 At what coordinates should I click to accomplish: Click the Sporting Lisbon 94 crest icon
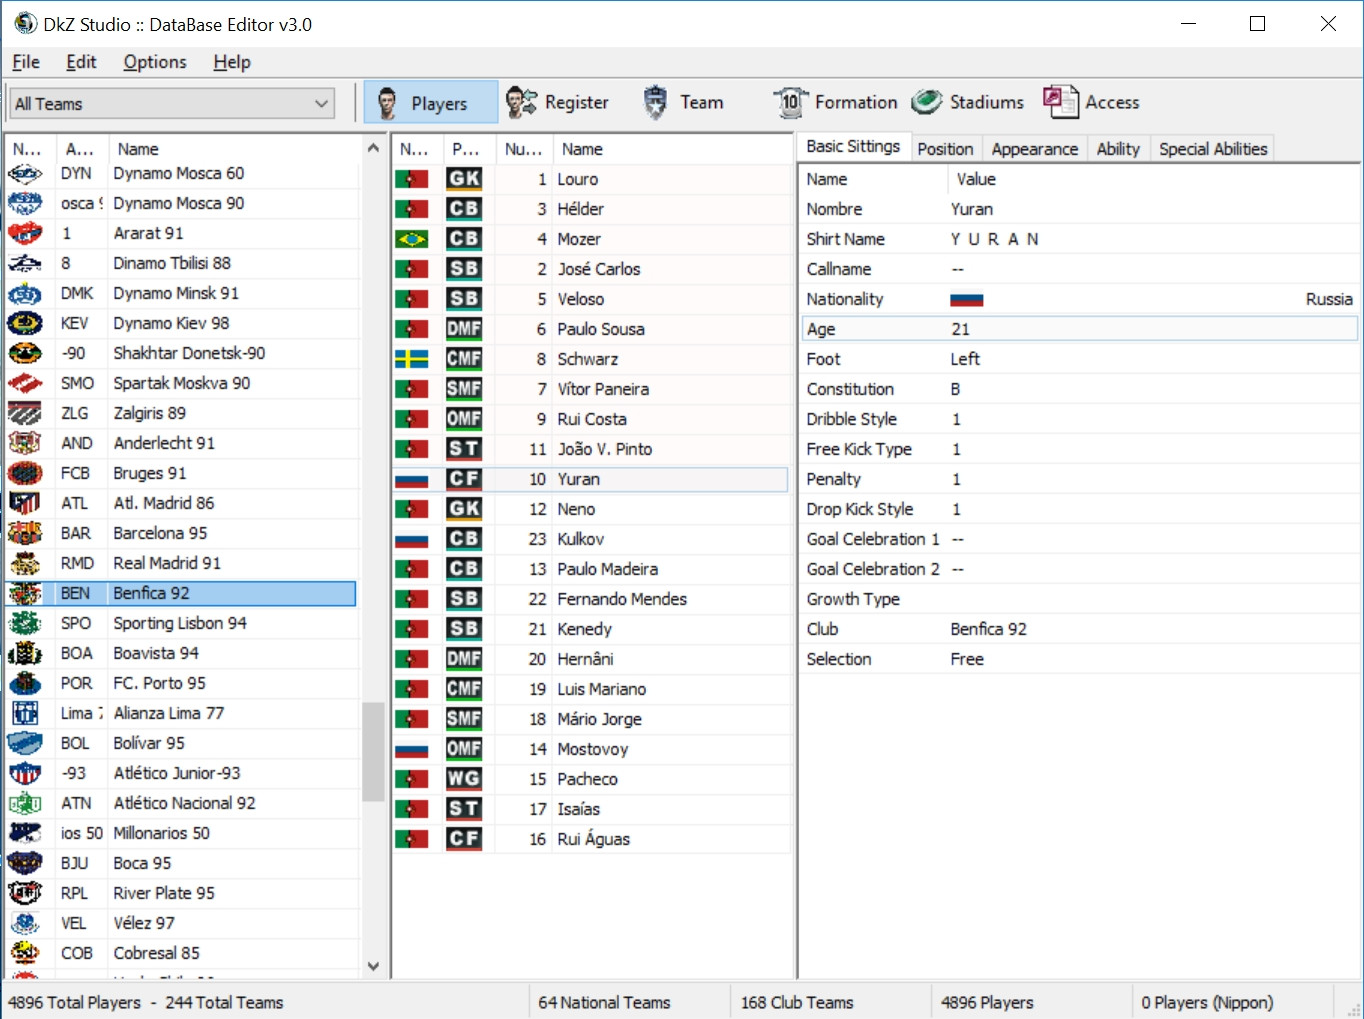25,623
